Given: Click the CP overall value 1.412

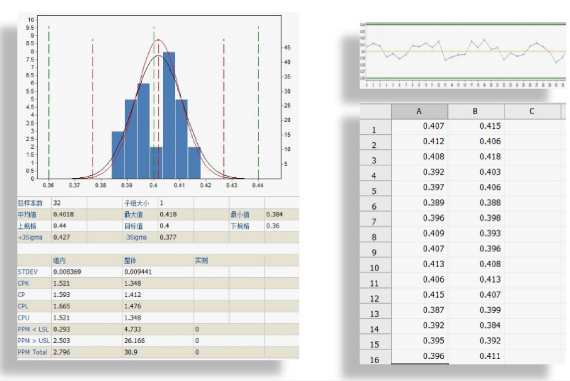Looking at the screenshot, I should (x=133, y=294).
